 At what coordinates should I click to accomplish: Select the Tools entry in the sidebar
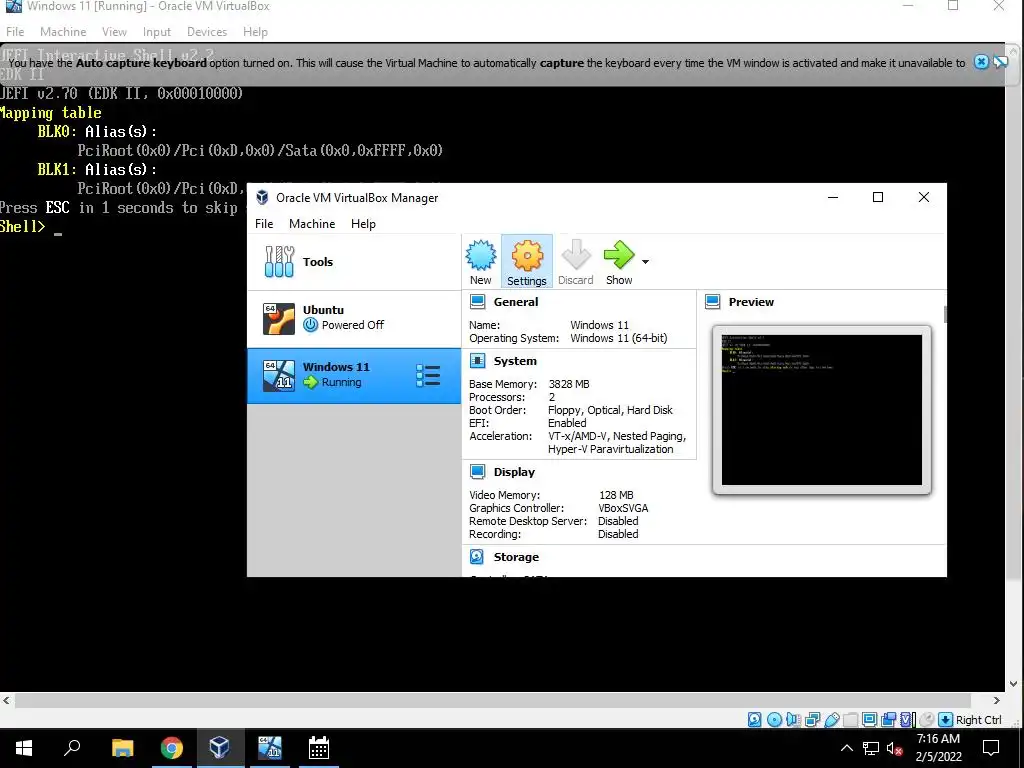354,262
